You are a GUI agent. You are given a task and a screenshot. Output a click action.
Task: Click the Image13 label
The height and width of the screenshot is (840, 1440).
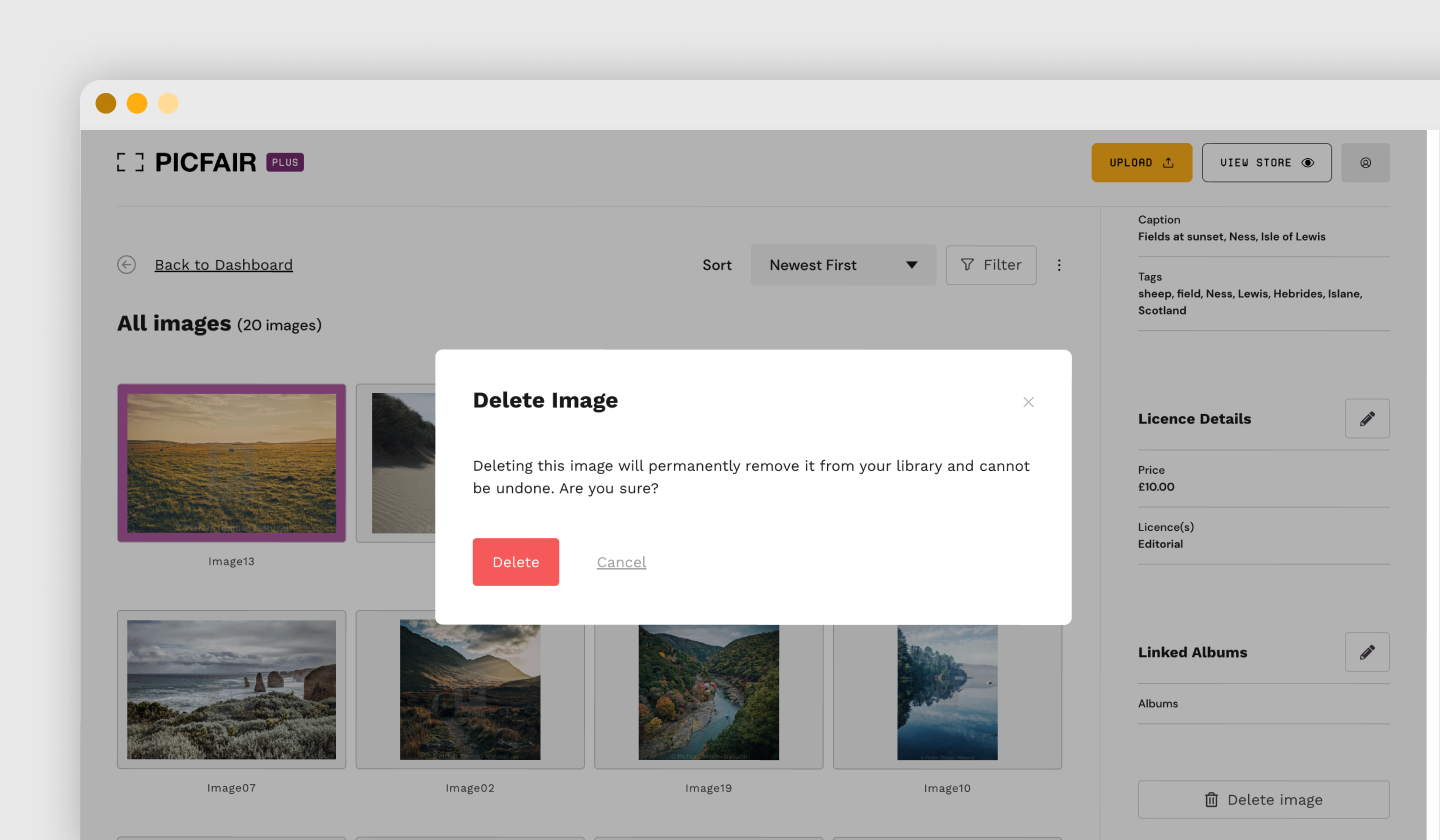coord(232,562)
